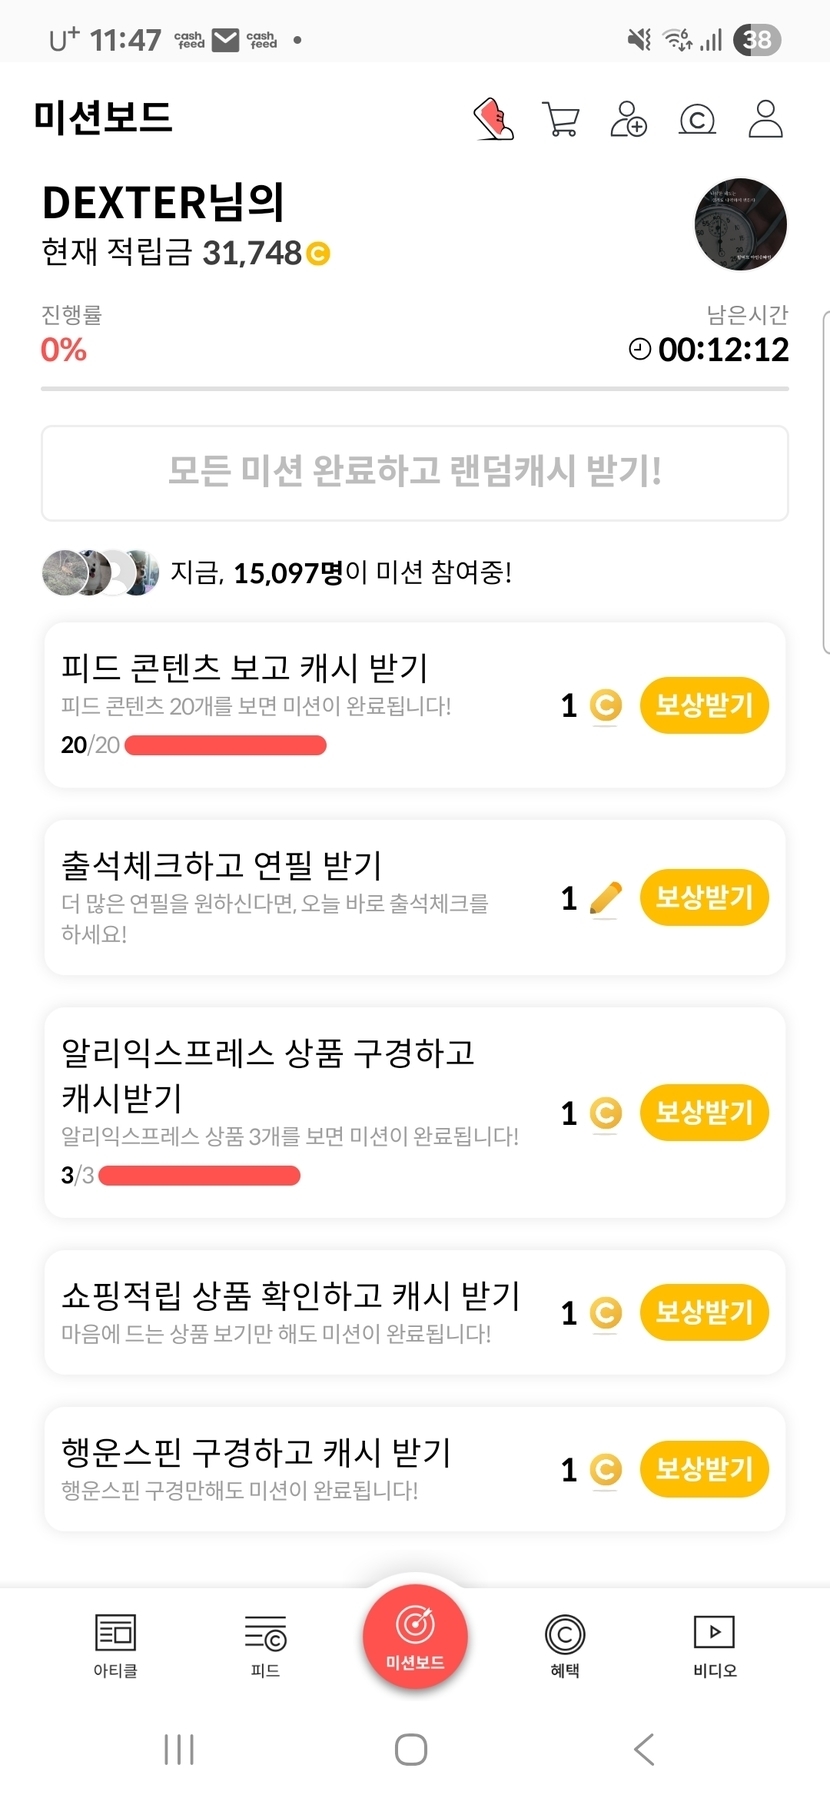Tap the center 미션보드 round button
This screenshot has height=1798, width=830.
point(415,1636)
